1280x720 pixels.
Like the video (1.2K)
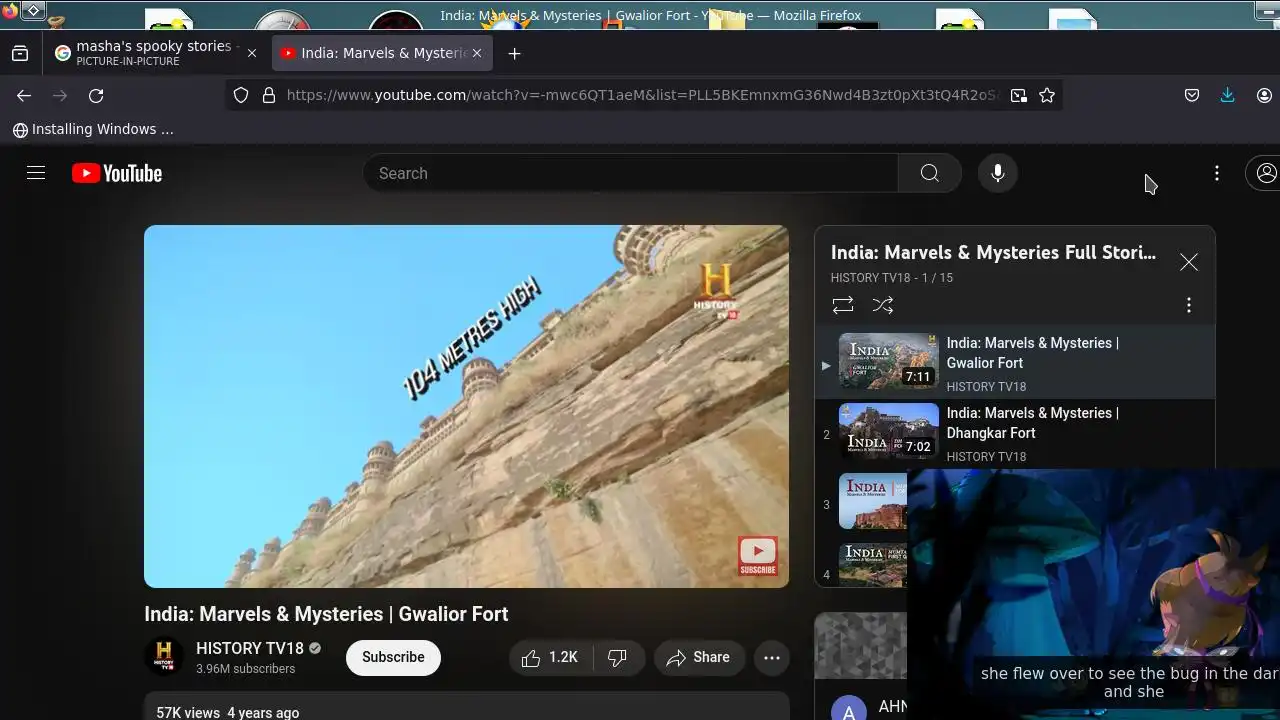[551, 657]
